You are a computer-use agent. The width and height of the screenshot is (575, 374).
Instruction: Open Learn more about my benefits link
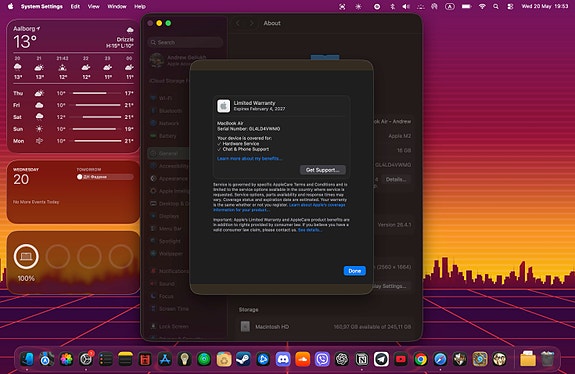(x=249, y=158)
